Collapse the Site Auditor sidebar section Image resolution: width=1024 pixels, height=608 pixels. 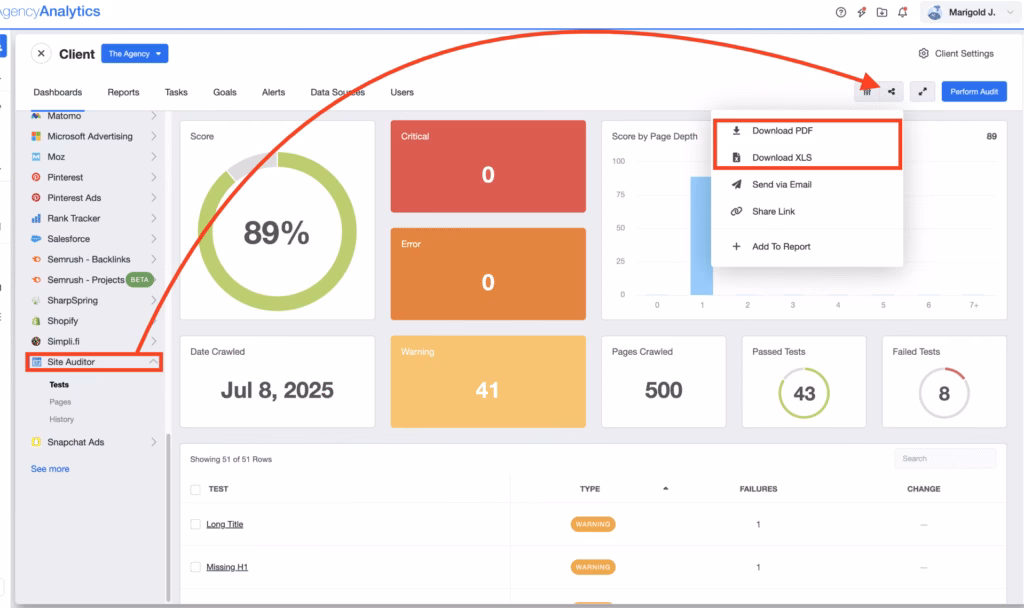coord(153,361)
